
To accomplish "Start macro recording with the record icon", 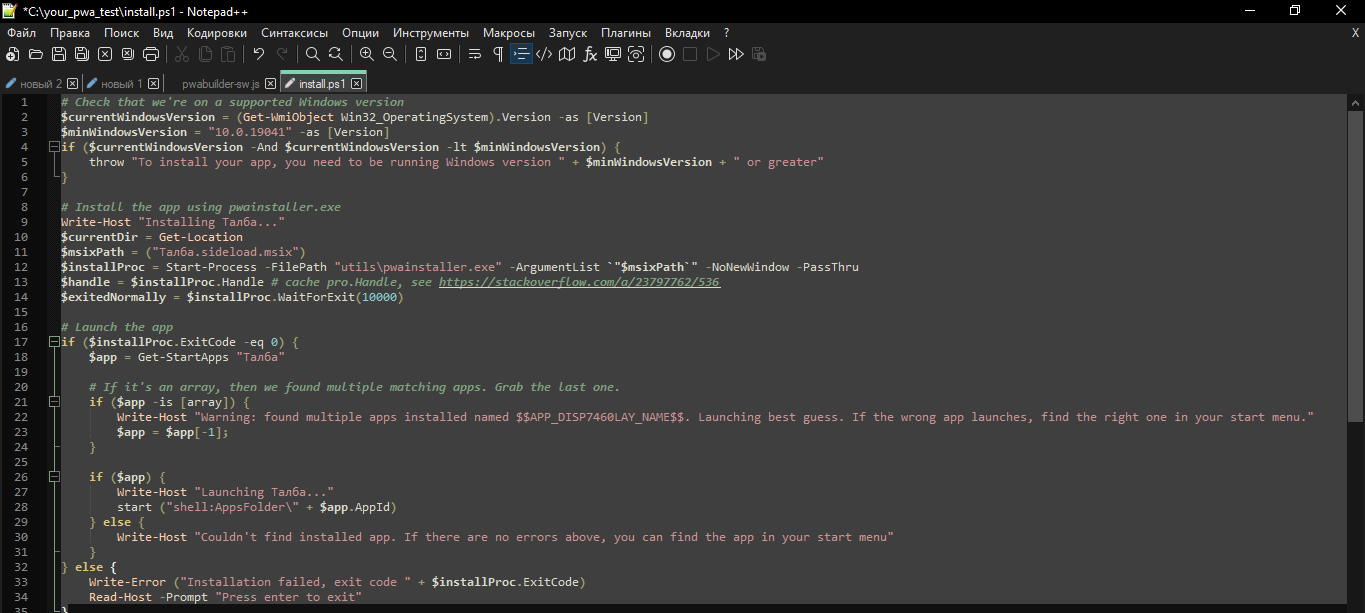I will (667, 54).
